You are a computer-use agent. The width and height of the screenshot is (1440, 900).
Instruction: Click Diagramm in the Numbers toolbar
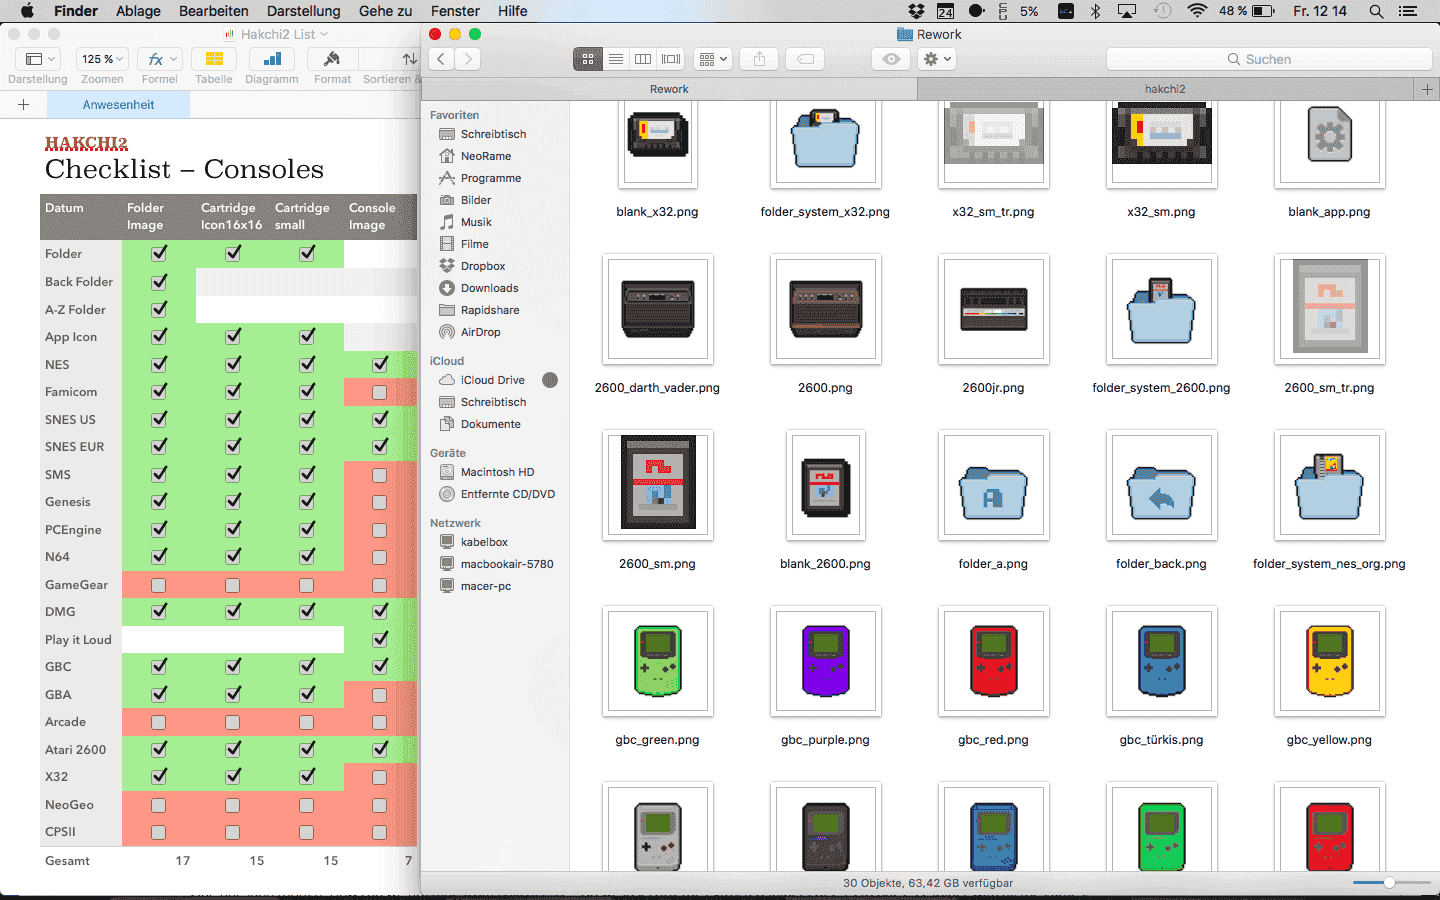coord(272,67)
